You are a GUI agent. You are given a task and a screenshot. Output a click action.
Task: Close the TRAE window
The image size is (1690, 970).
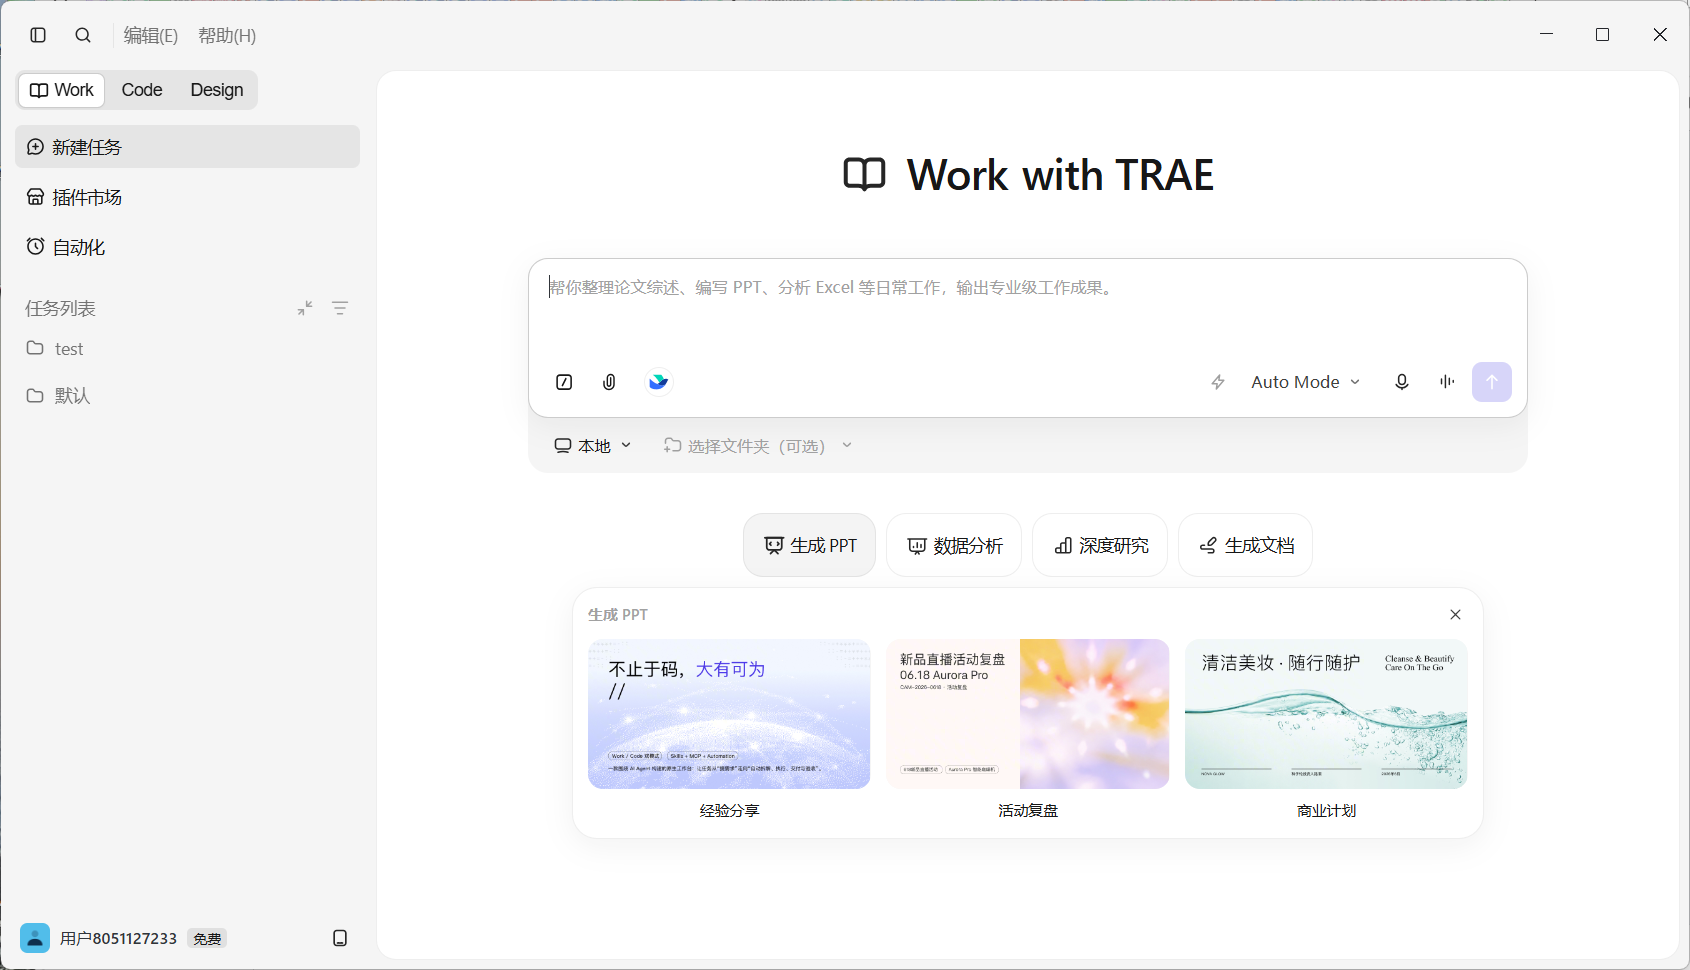pos(1660,35)
